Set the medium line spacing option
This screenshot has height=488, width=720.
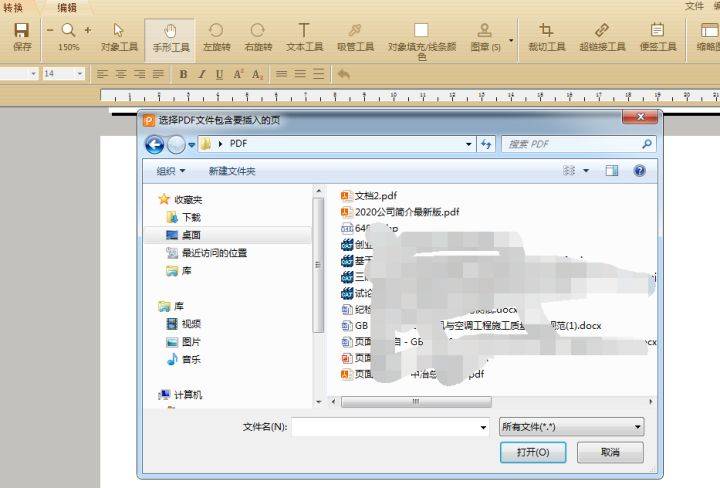click(x=300, y=74)
